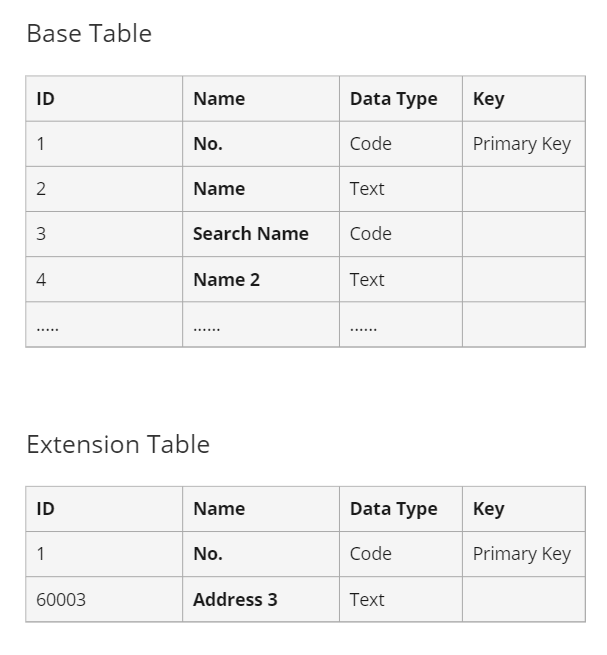Viewport: 607px width, 655px height.
Task: Select the "Name 2" field cell
Action: 226,280
